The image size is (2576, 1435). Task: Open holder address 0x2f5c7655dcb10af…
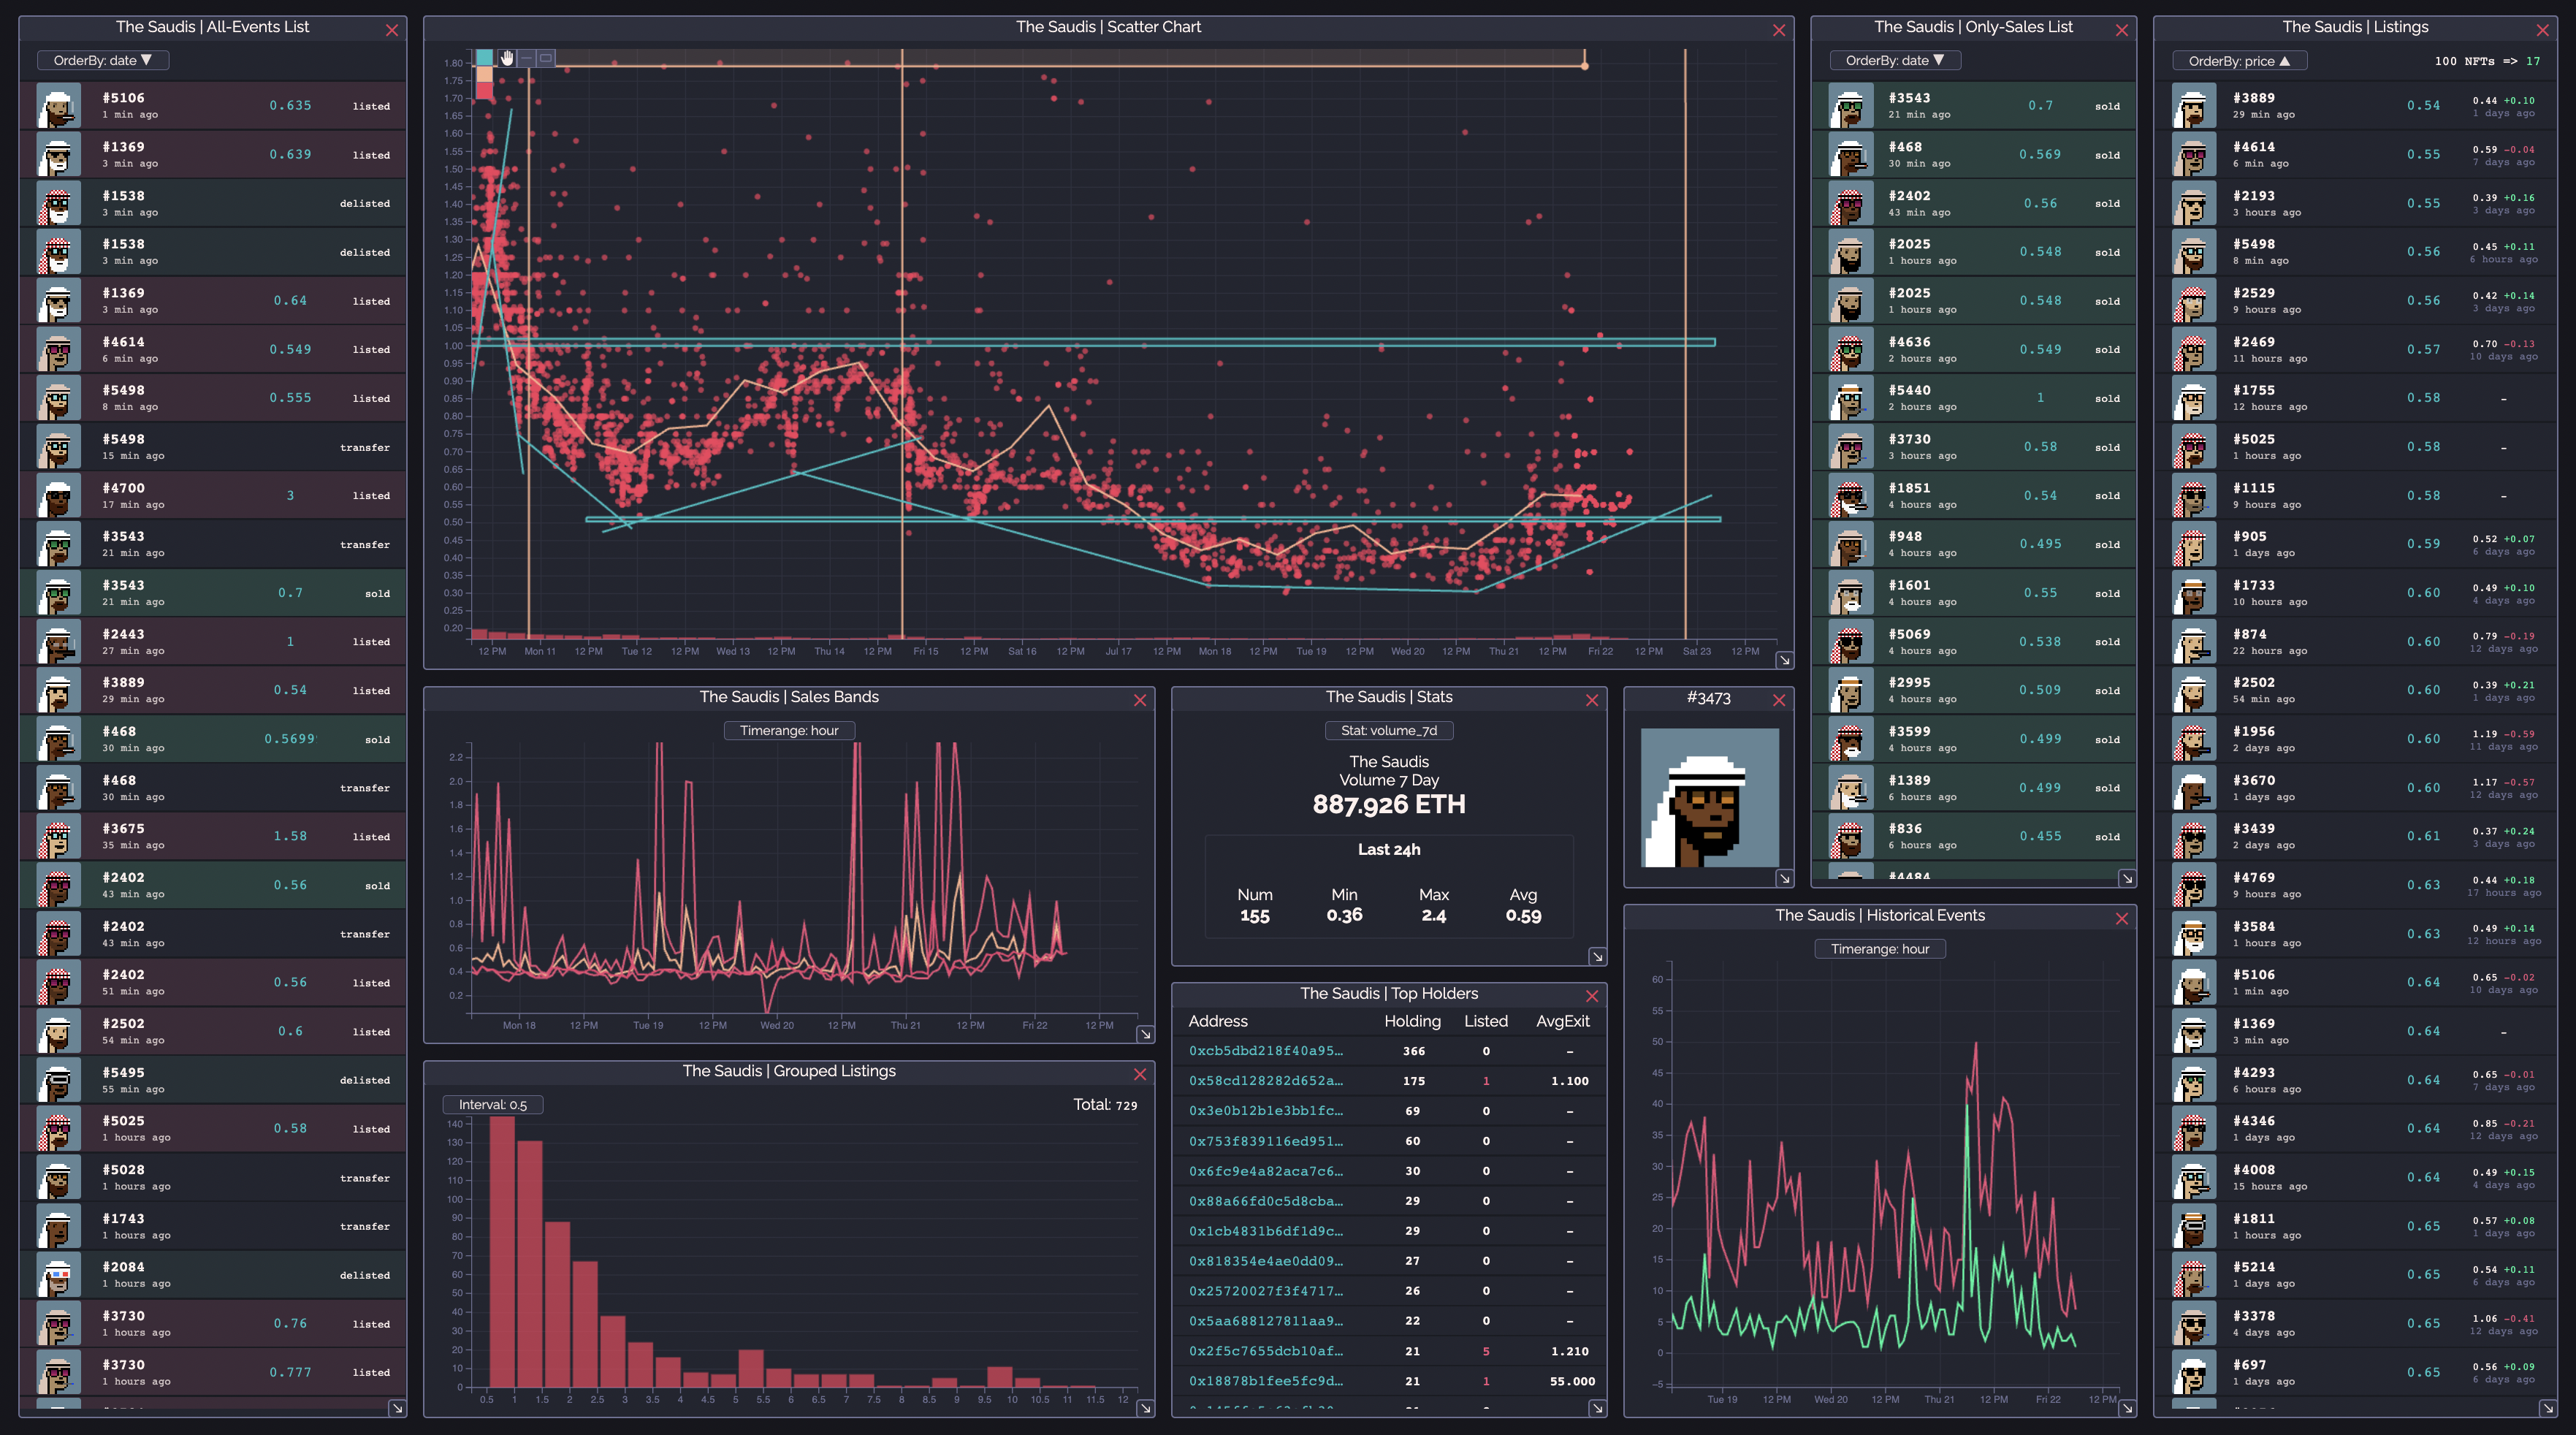pyautogui.click(x=1265, y=1351)
